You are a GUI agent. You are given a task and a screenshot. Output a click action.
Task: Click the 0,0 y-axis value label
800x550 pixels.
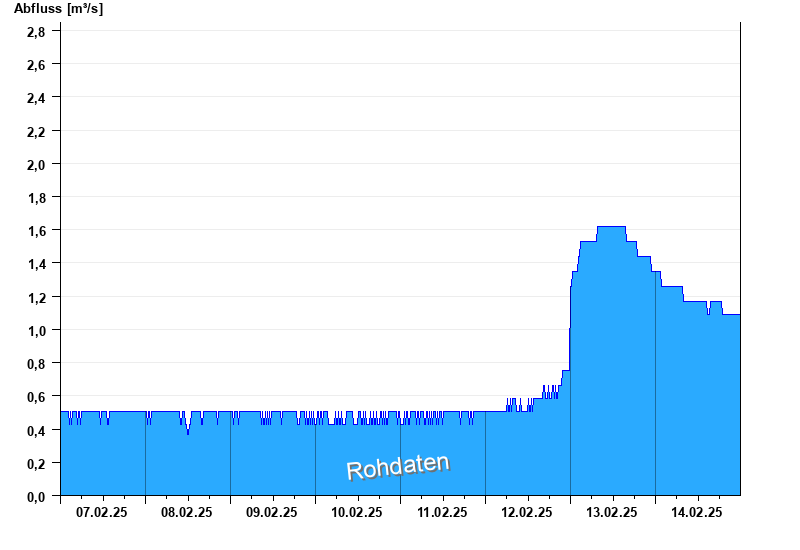click(36, 496)
